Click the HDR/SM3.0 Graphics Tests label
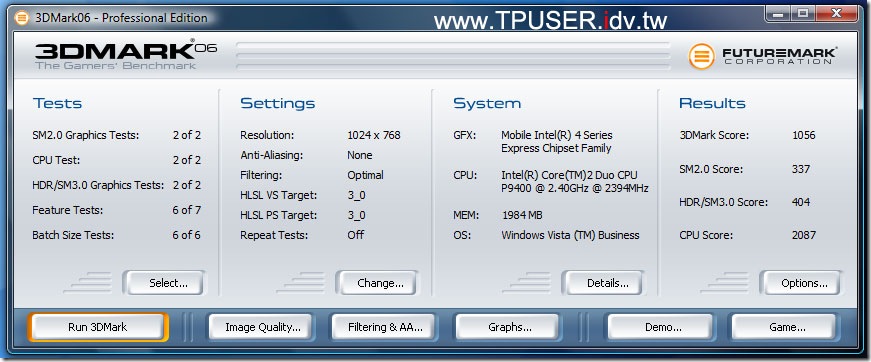The width and height of the screenshot is (871, 362). pyautogui.click(x=98, y=185)
